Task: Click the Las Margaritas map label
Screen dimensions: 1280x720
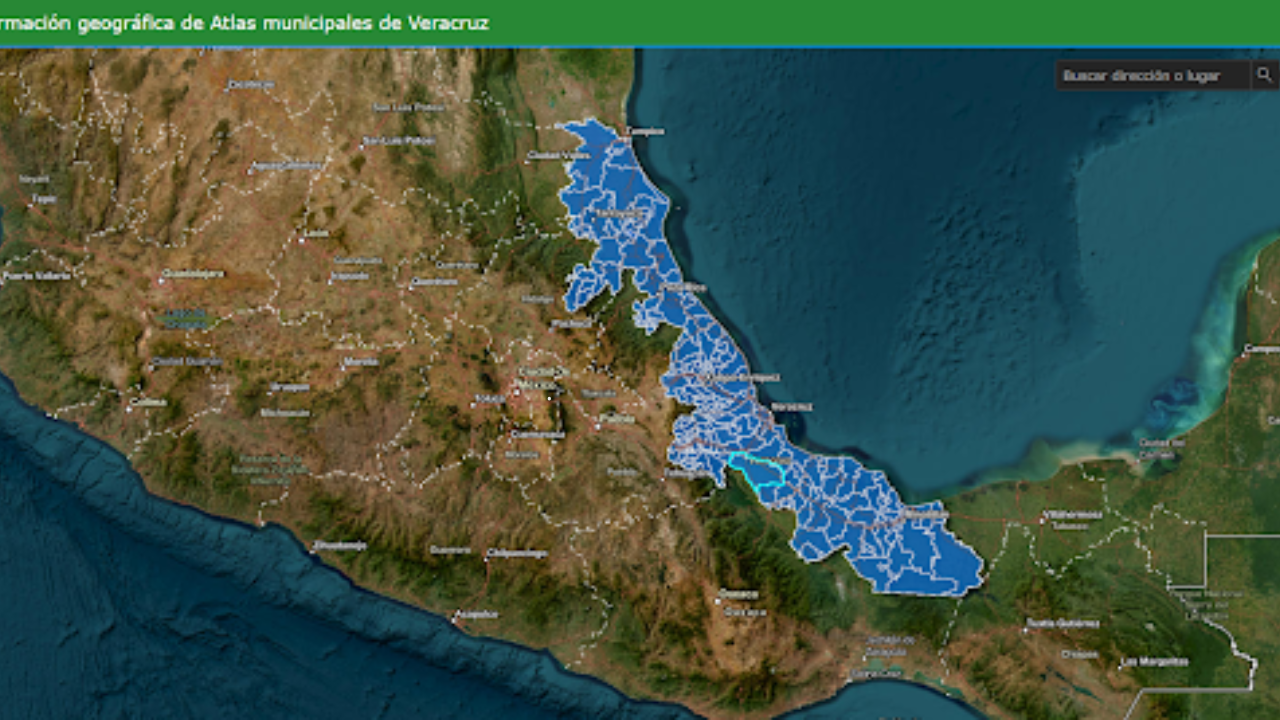Action: tap(1154, 662)
